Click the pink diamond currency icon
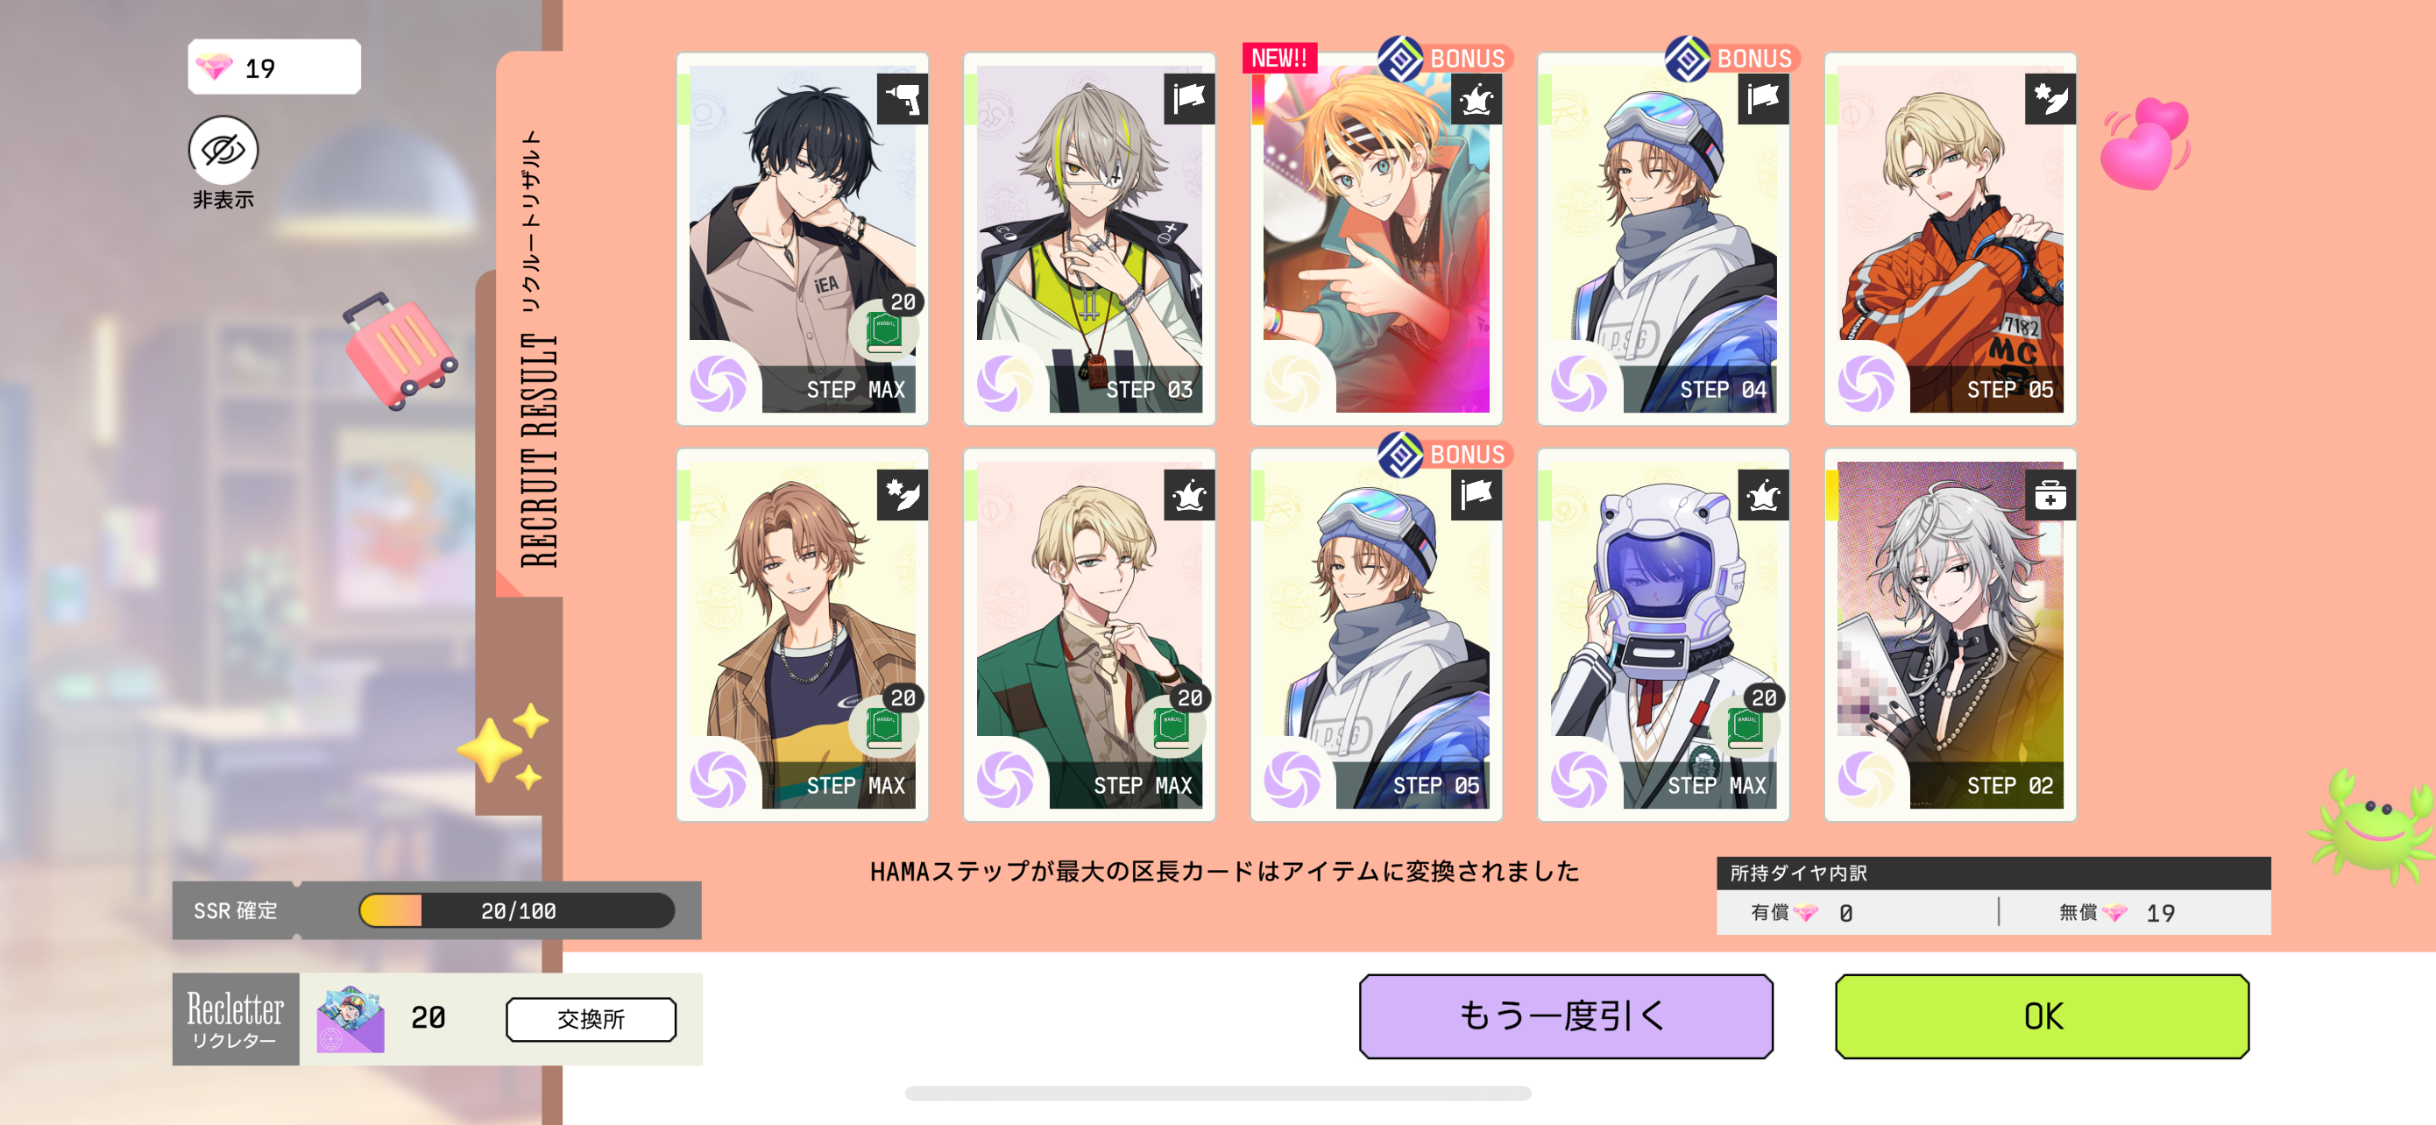The height and width of the screenshot is (1125, 2436). (x=214, y=67)
